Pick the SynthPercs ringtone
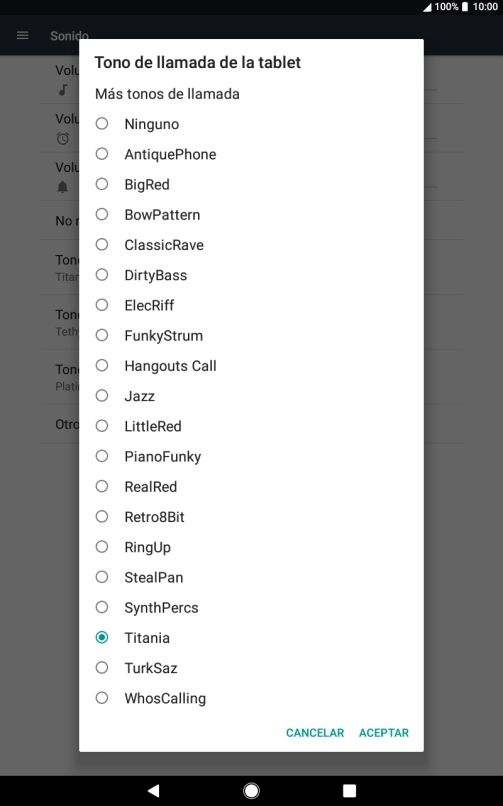503x806 pixels. 251,607
